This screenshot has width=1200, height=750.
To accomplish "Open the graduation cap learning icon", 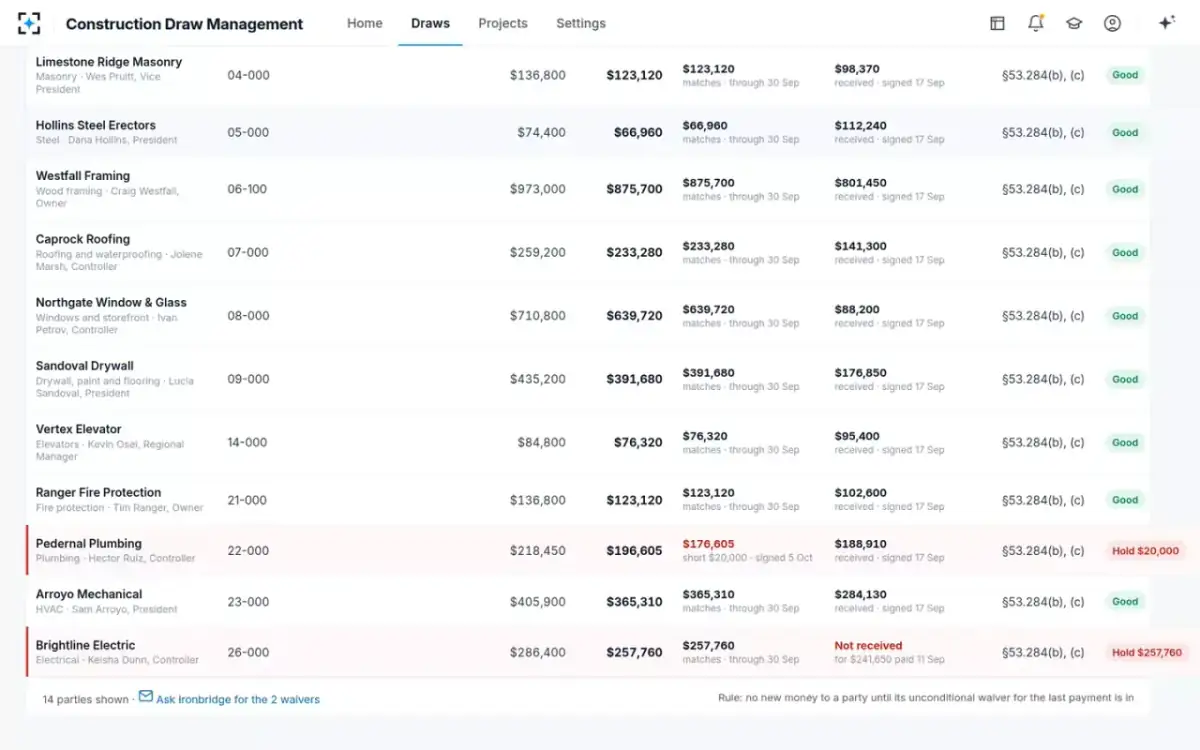I will [x=1074, y=23].
